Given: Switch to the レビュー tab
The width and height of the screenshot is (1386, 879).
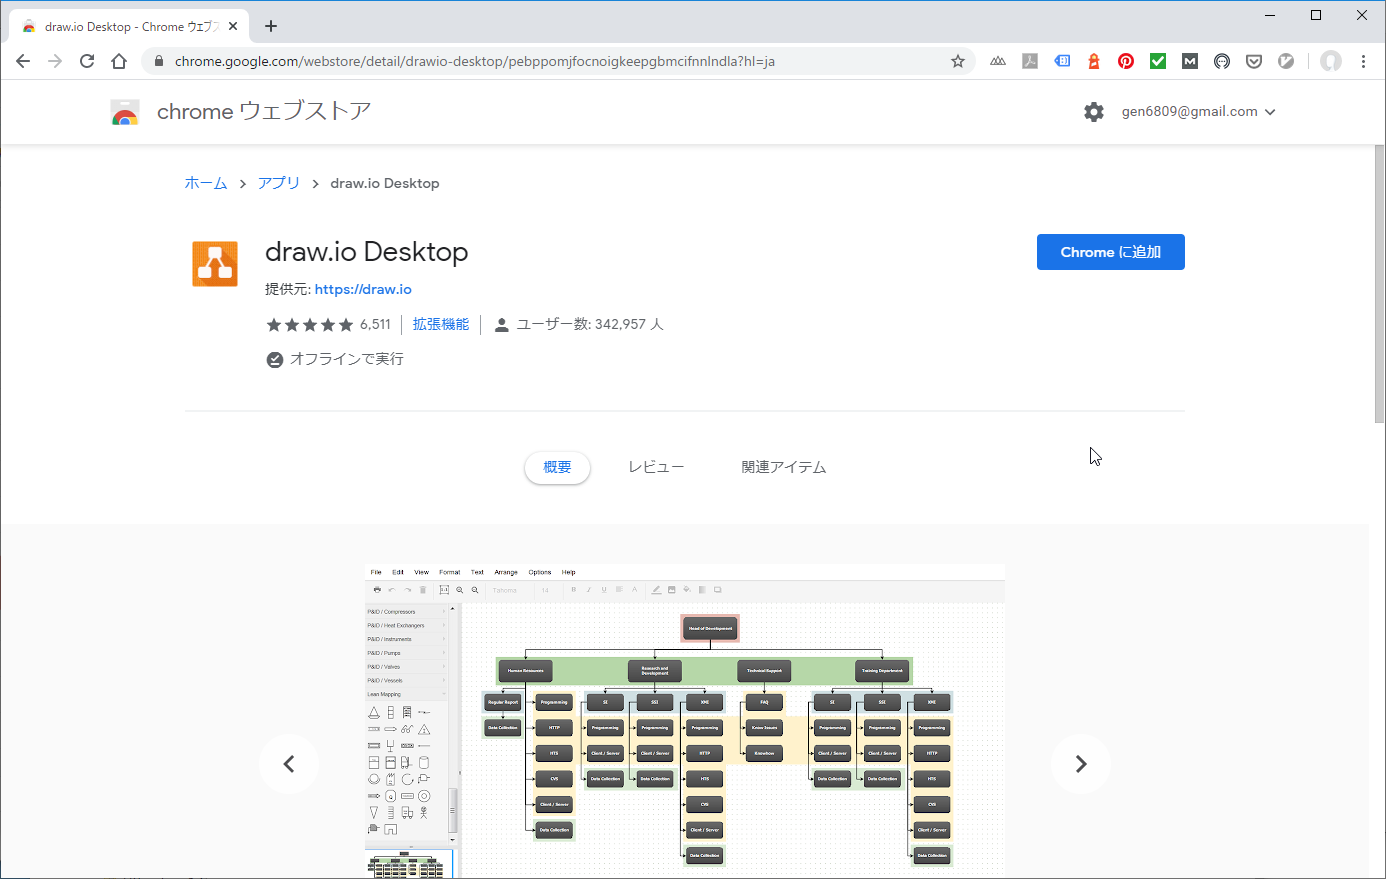Looking at the screenshot, I should pos(656,467).
